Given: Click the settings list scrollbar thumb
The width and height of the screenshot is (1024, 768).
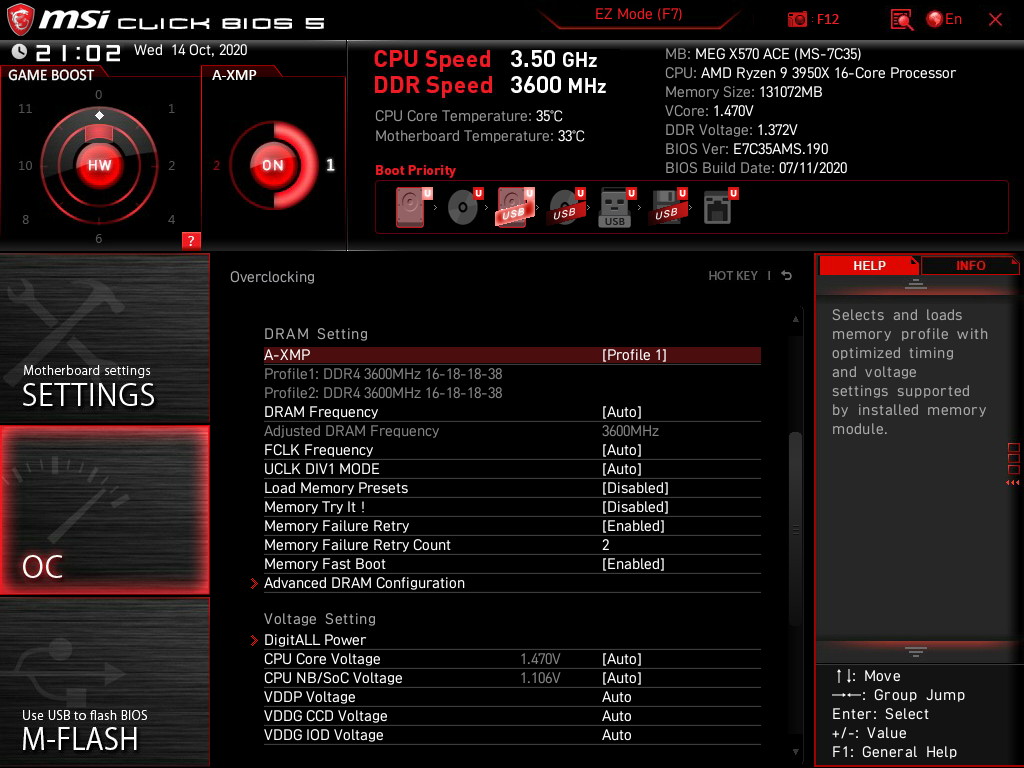Looking at the screenshot, I should pos(795,529).
